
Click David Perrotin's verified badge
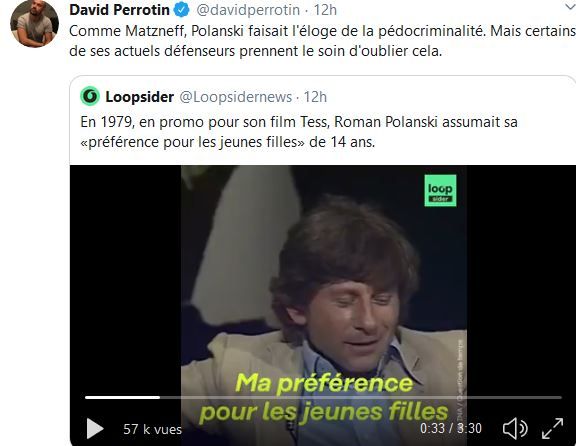[181, 10]
